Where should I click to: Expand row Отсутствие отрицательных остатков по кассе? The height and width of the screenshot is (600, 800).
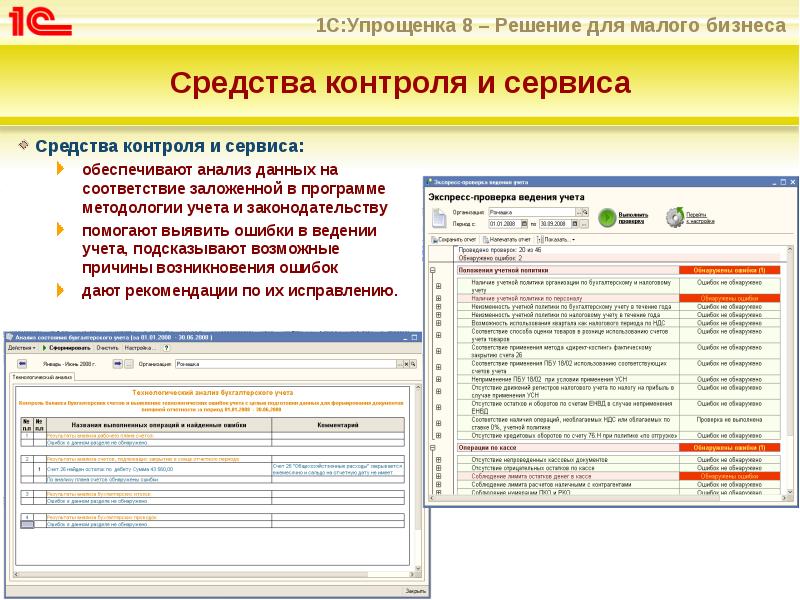438,468
